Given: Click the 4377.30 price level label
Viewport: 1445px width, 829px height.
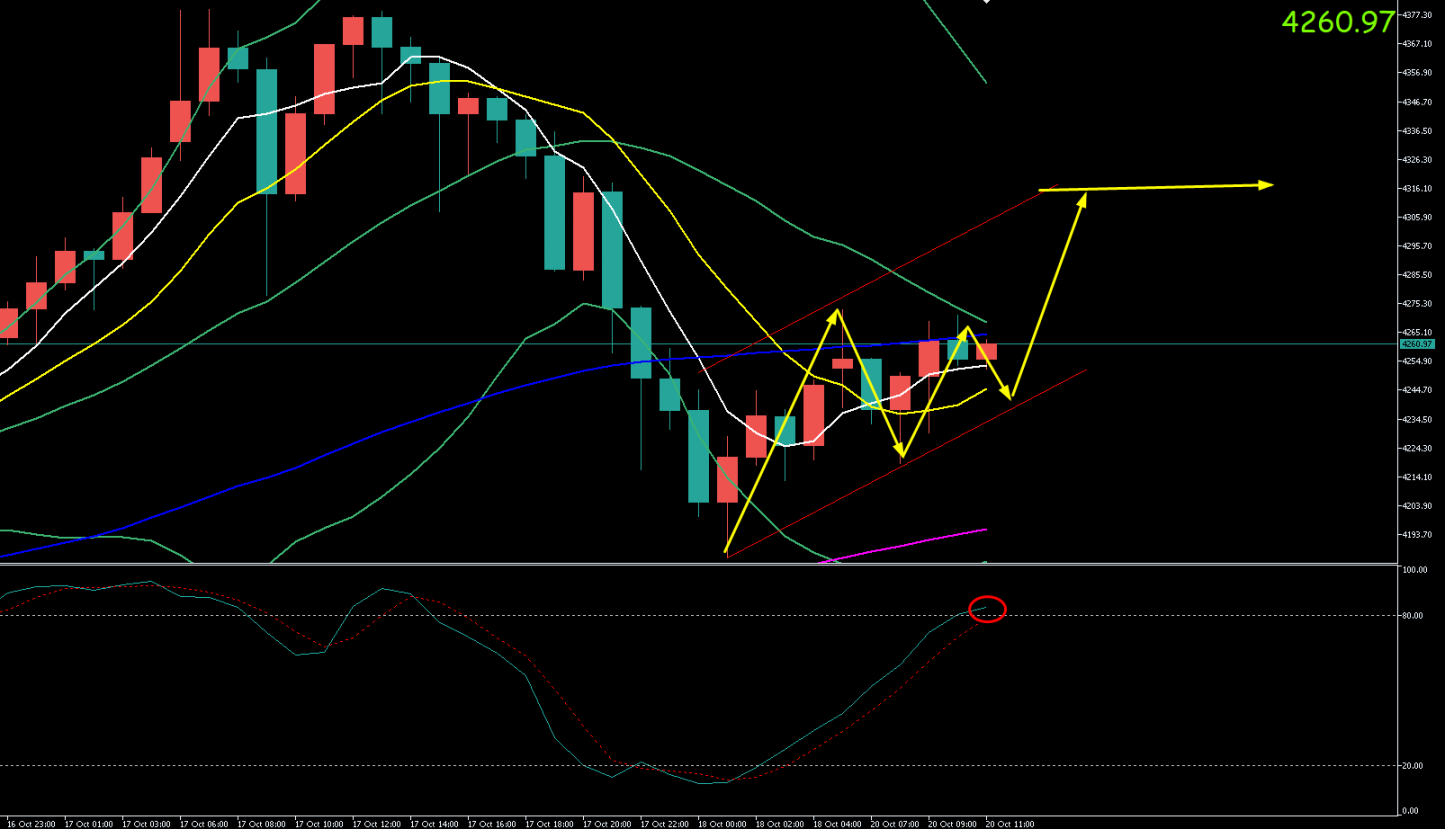Looking at the screenshot, I should (1417, 15).
